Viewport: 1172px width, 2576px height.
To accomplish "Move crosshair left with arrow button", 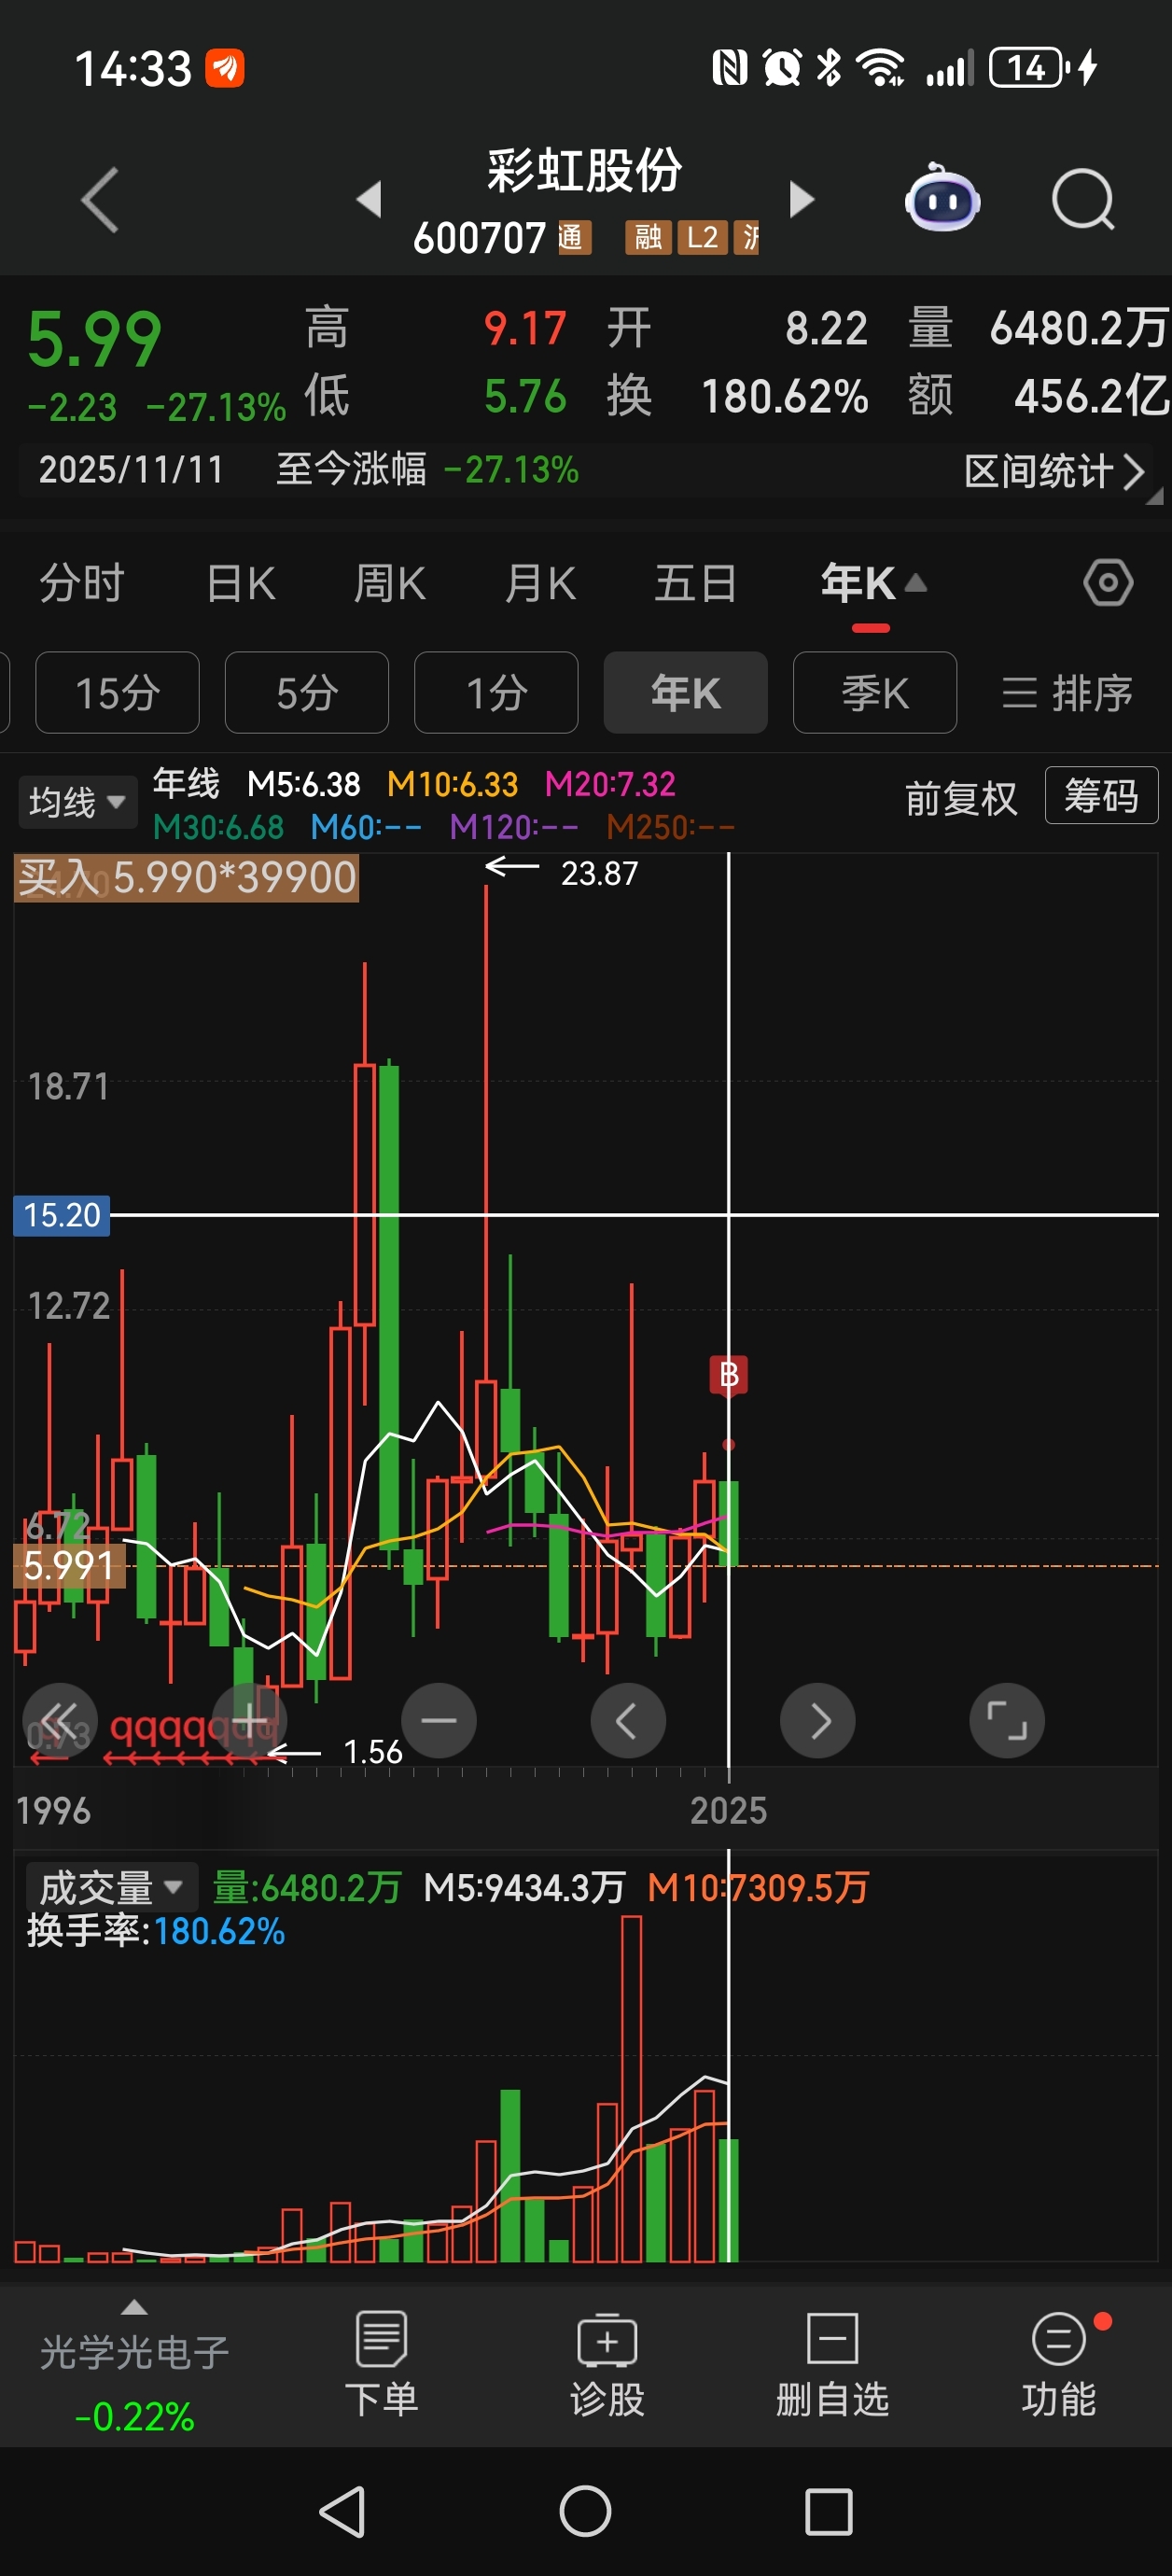I will click(x=628, y=1721).
